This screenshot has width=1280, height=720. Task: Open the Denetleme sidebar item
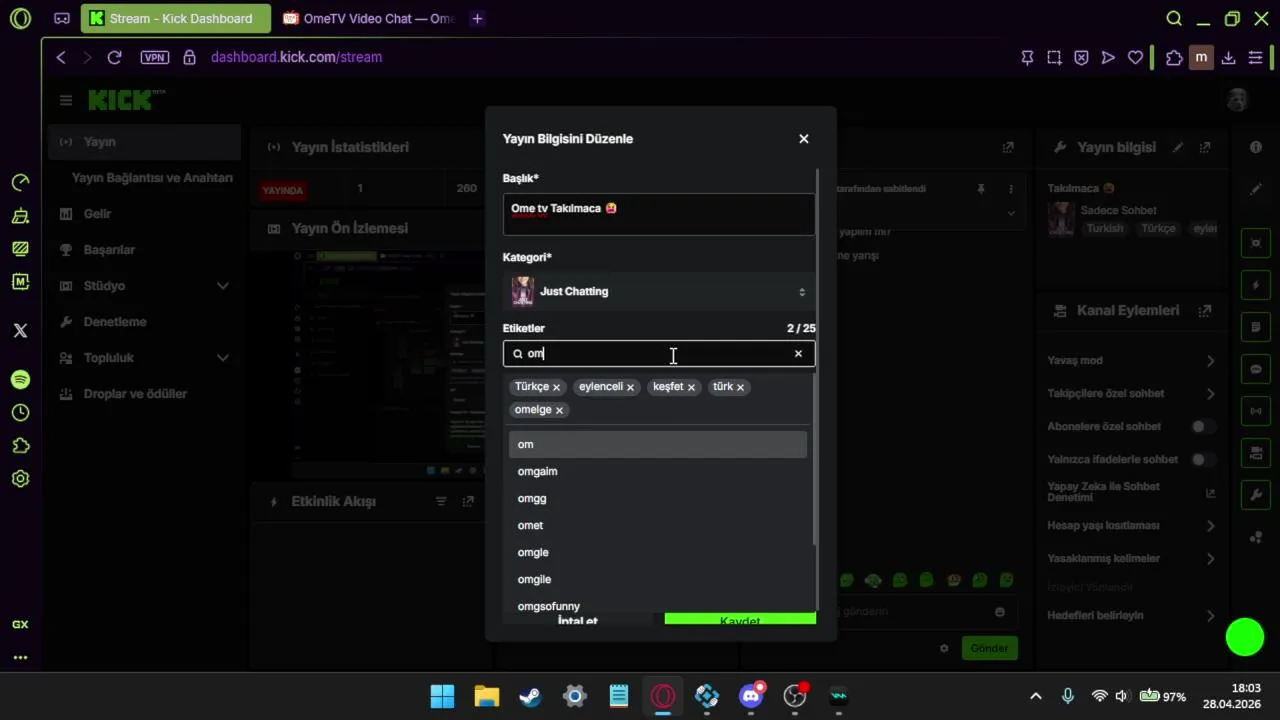[x=144, y=322]
